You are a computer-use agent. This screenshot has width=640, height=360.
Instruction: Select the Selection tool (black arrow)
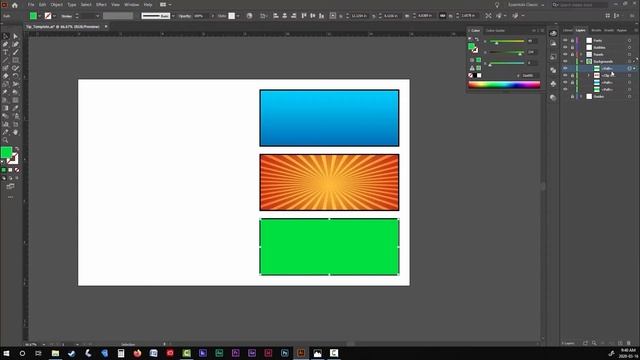tap(6, 36)
